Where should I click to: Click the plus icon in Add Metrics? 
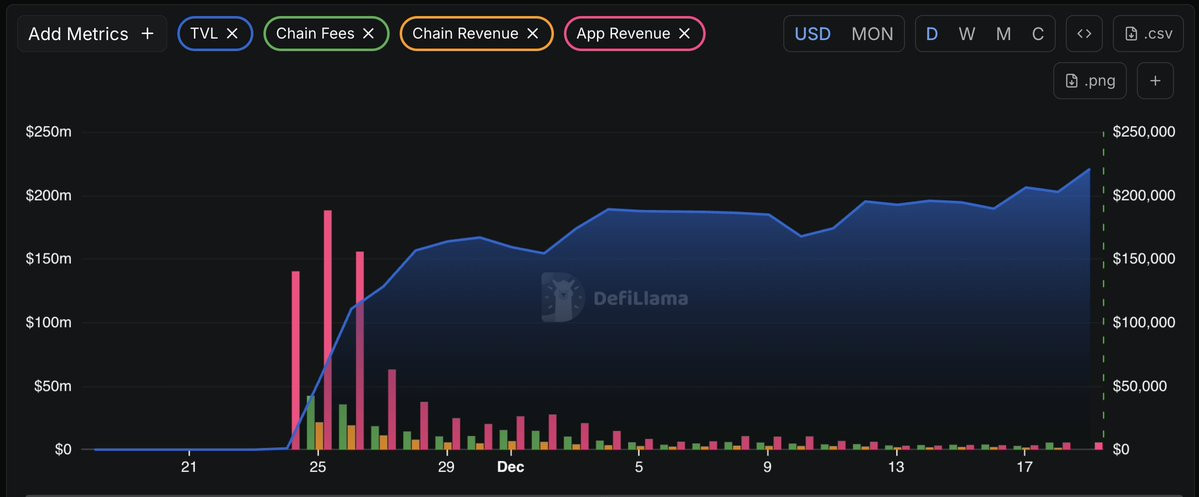tap(148, 34)
